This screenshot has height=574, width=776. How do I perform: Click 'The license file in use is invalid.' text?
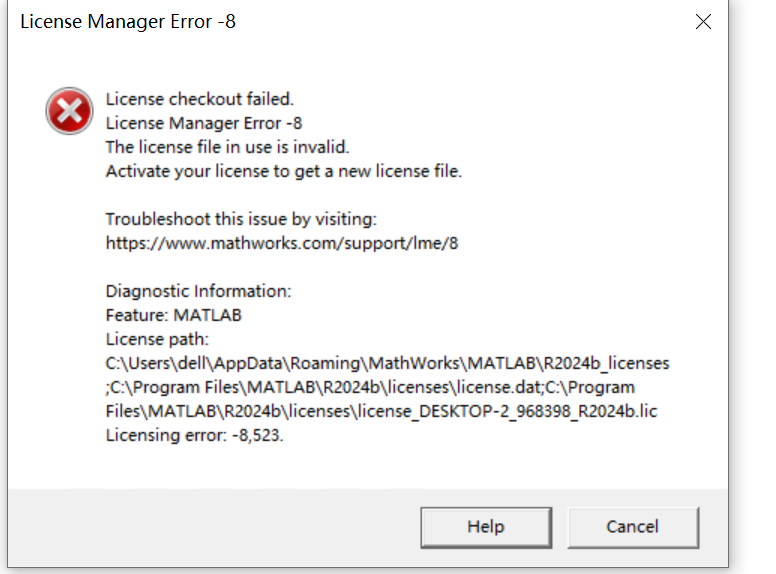227,147
